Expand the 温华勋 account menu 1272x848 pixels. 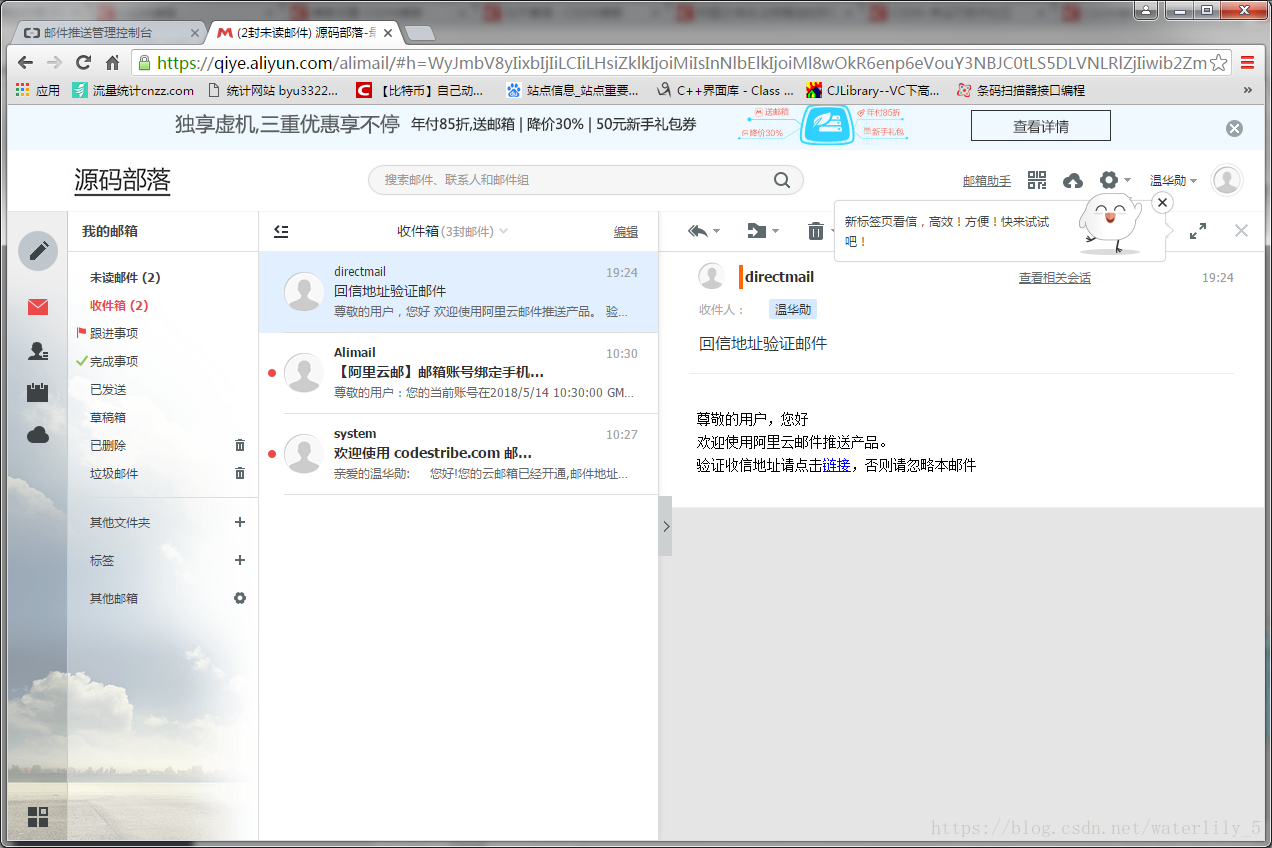point(1173,181)
